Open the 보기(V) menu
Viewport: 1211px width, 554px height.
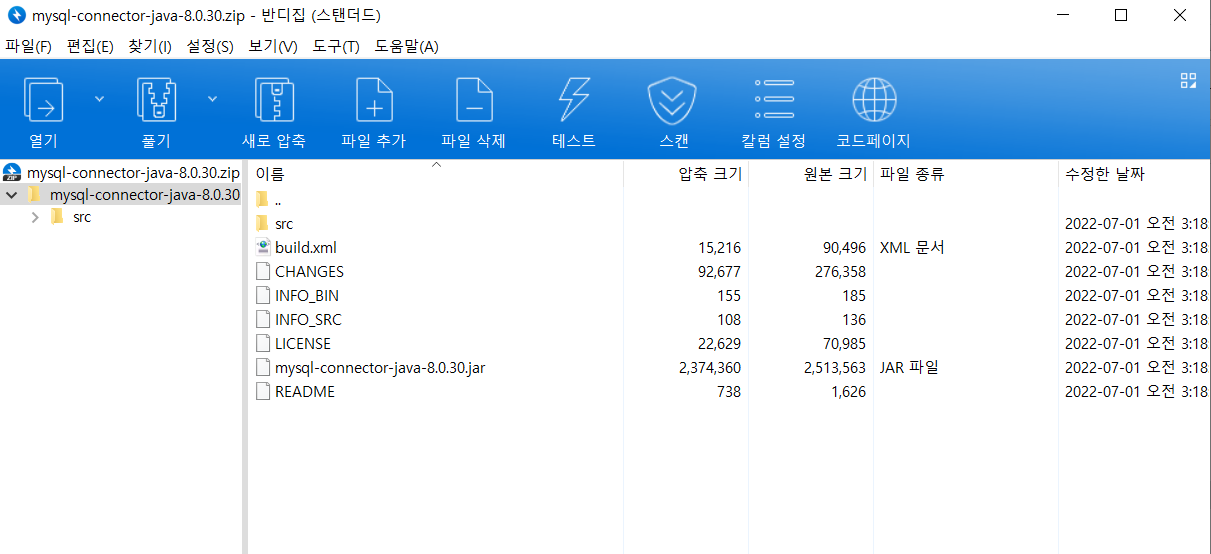(273, 46)
